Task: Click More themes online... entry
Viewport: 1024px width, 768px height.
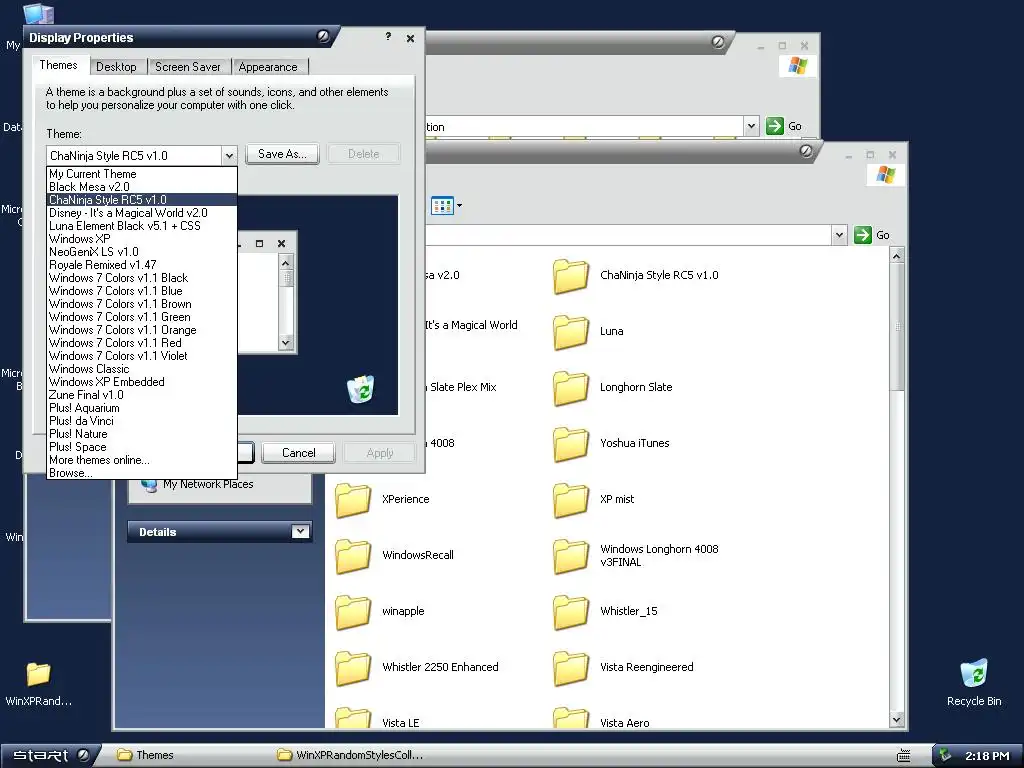Action: 142,460
